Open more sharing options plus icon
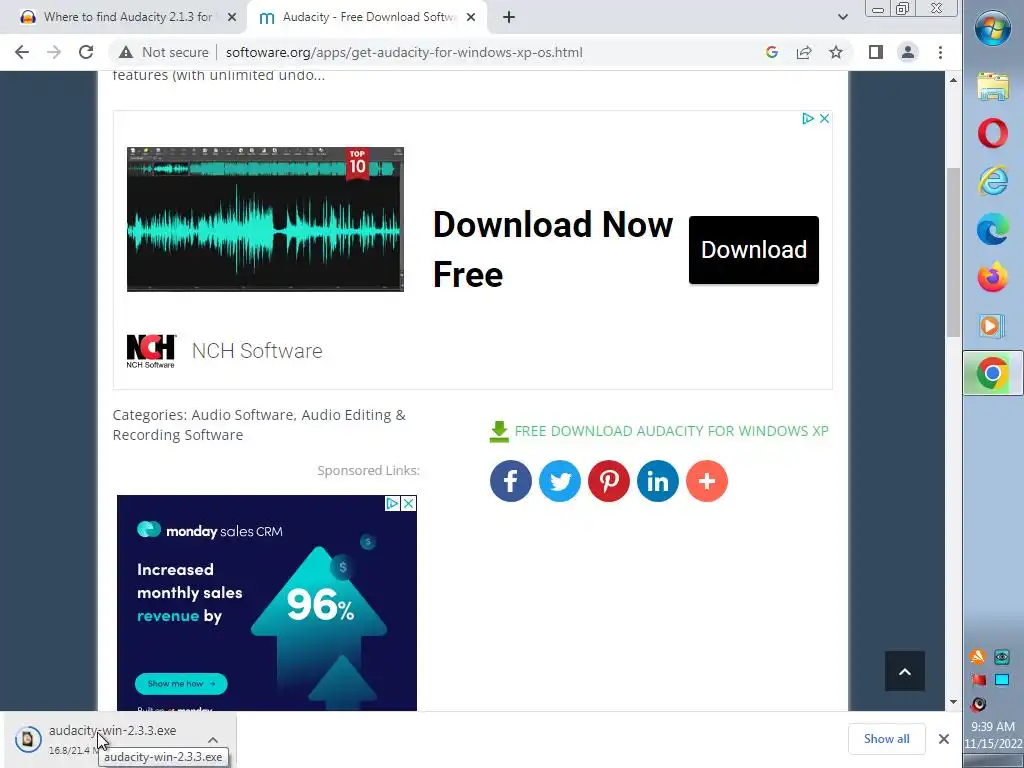The image size is (1024, 768). [x=707, y=481]
